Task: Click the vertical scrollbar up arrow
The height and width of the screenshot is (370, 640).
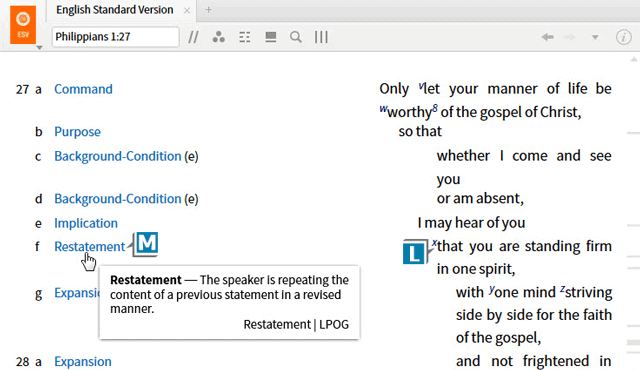Action: [x=633, y=60]
